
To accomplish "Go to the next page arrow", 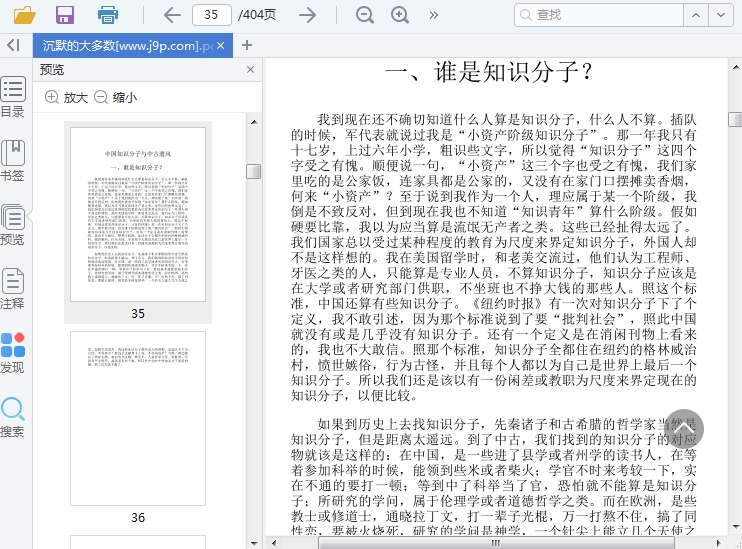I will point(308,15).
